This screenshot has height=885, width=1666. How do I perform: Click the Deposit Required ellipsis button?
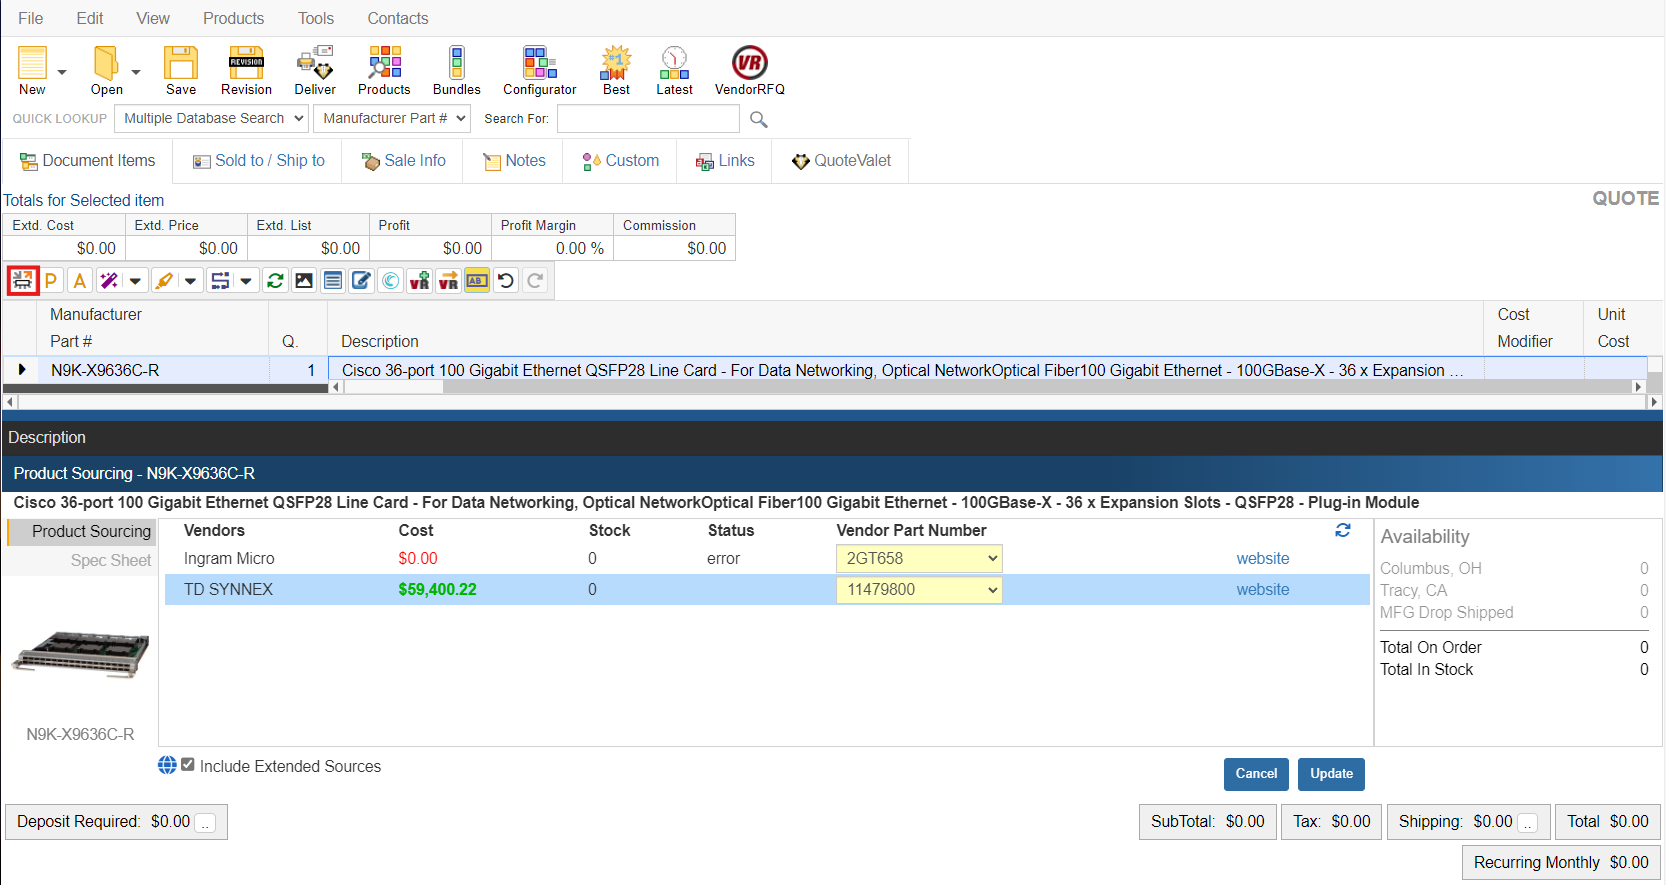pos(205,823)
